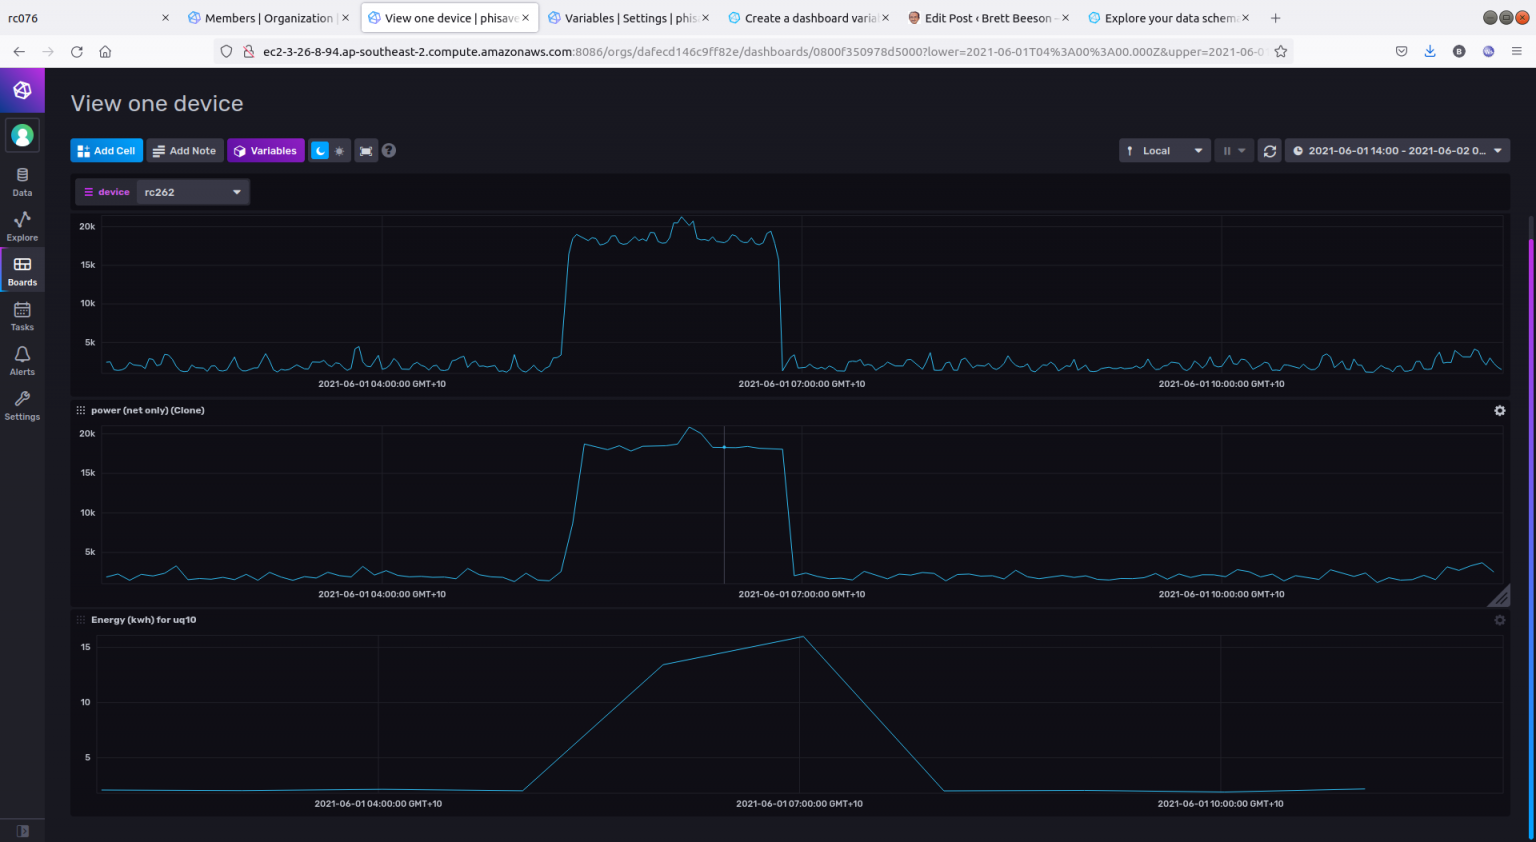The width and height of the screenshot is (1536, 842).
Task: Open Boards from the left sidebar
Action: coord(22,269)
